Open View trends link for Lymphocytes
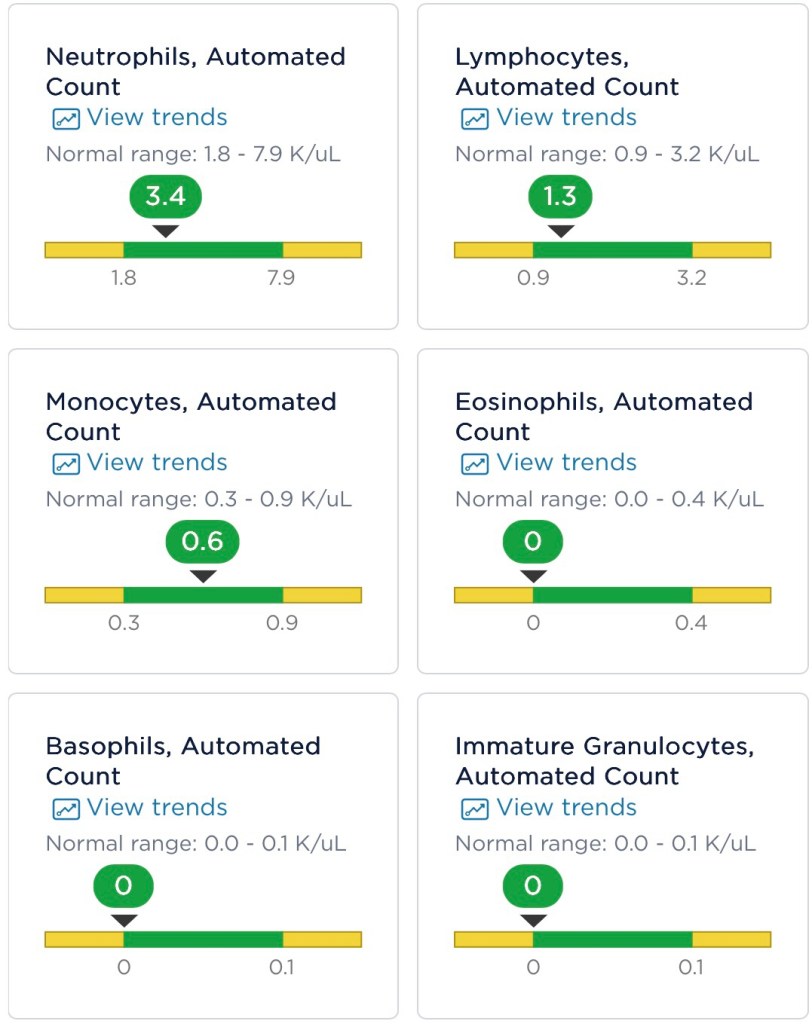 pyautogui.click(x=566, y=118)
